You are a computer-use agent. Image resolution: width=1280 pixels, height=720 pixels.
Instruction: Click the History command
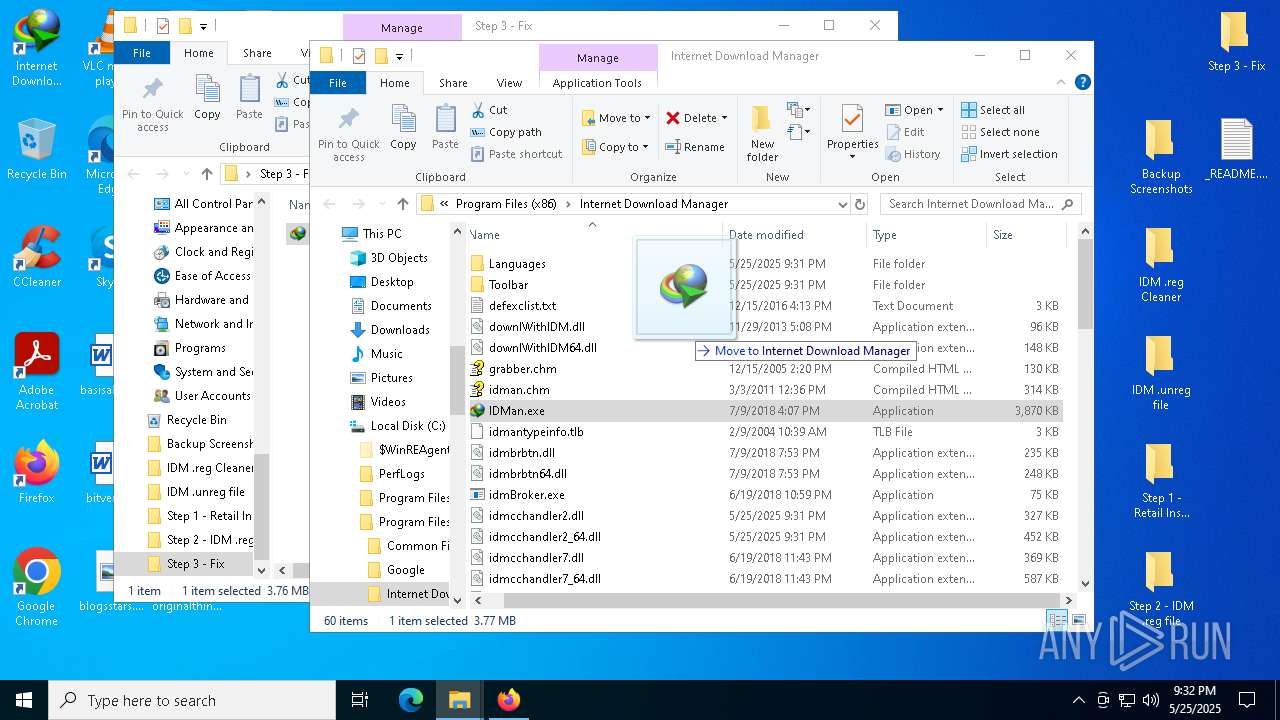tap(914, 154)
